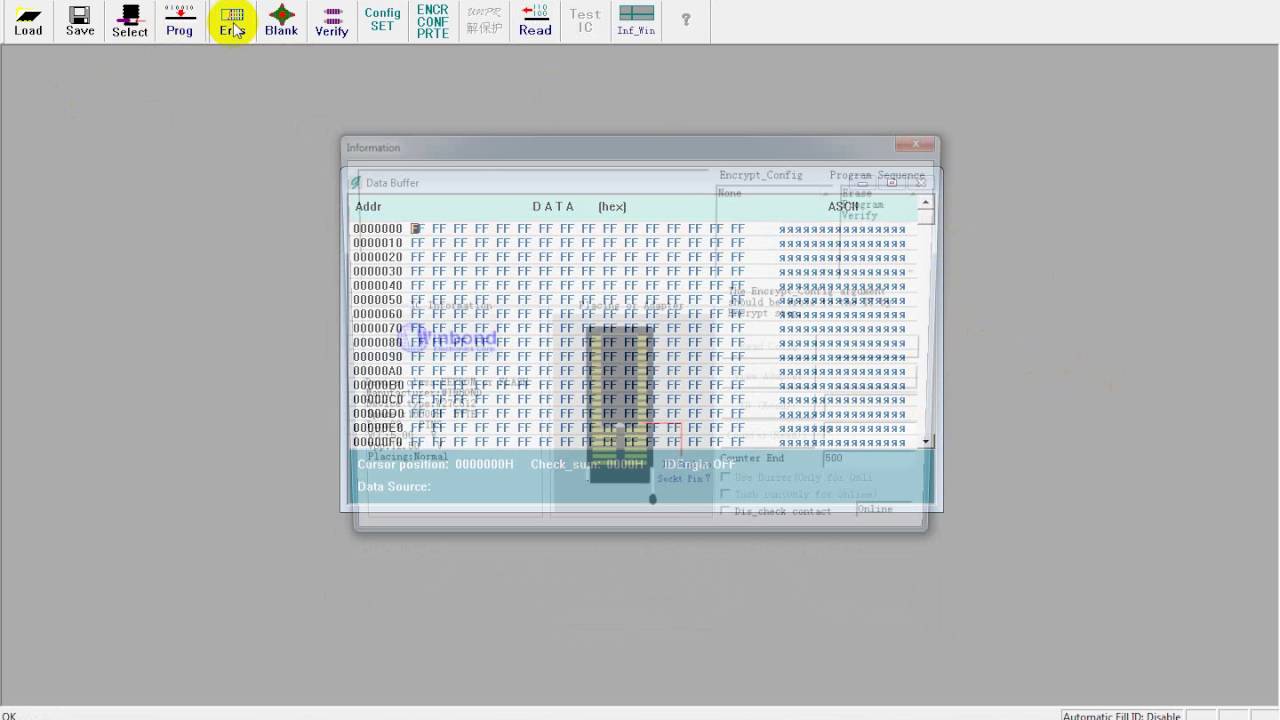
Task: Select the highlighted first byte at address 0000000
Action: tap(416, 229)
